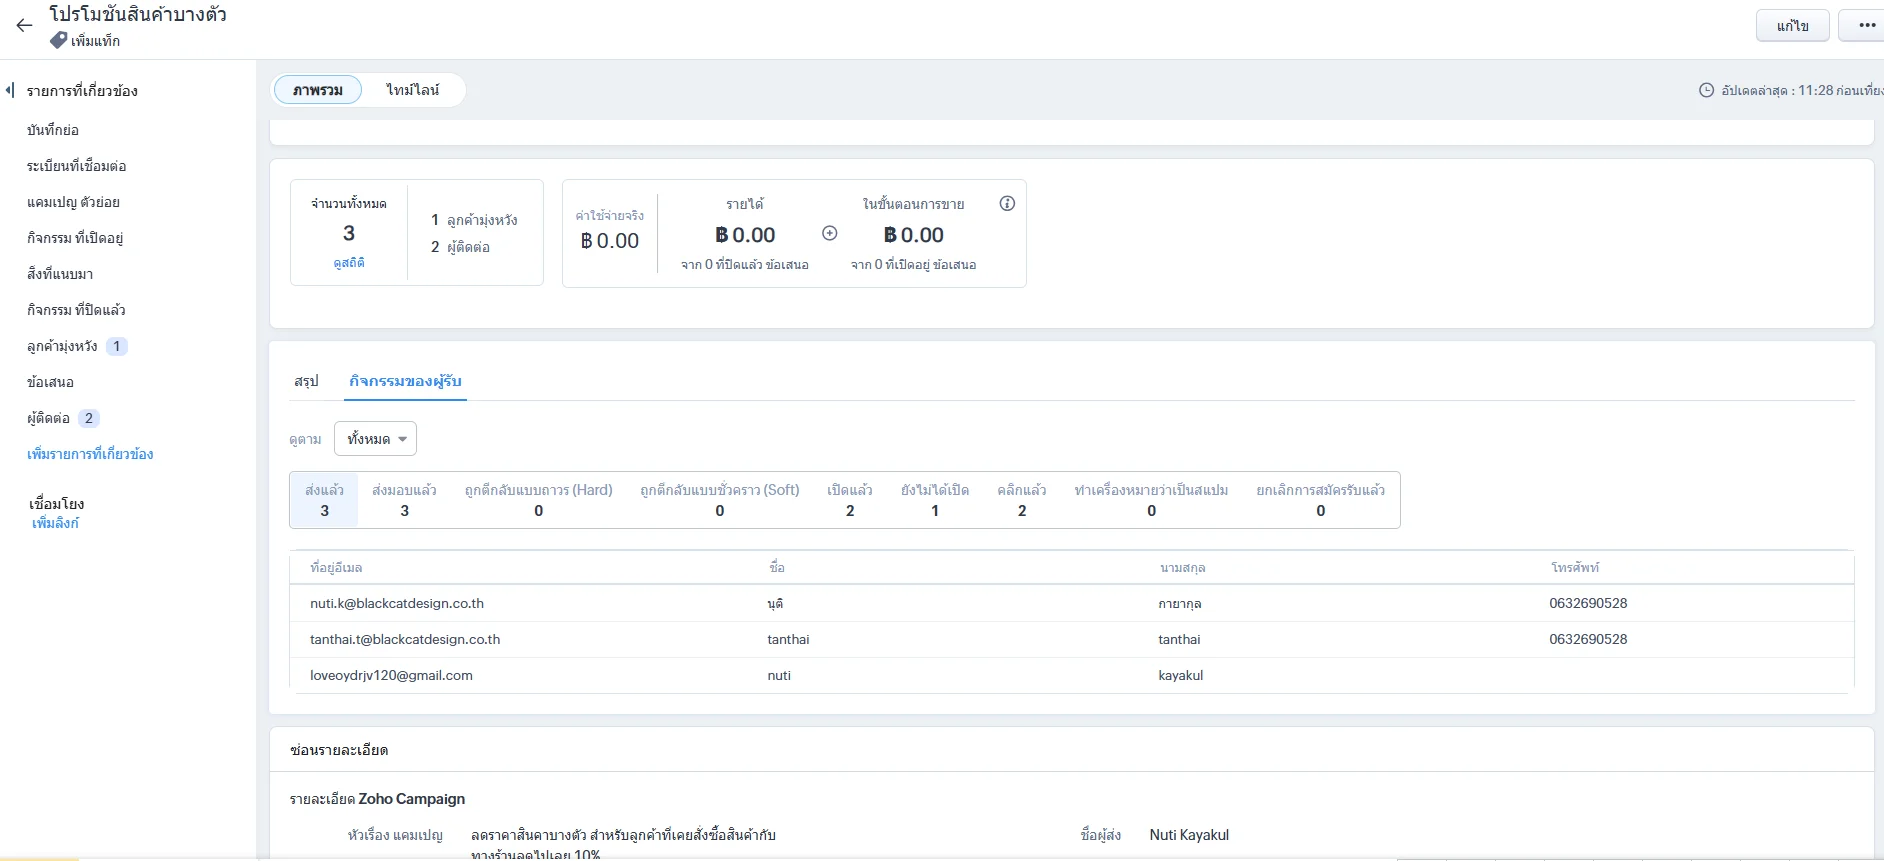Open the ดูสถิติ statistics link

coord(349,263)
